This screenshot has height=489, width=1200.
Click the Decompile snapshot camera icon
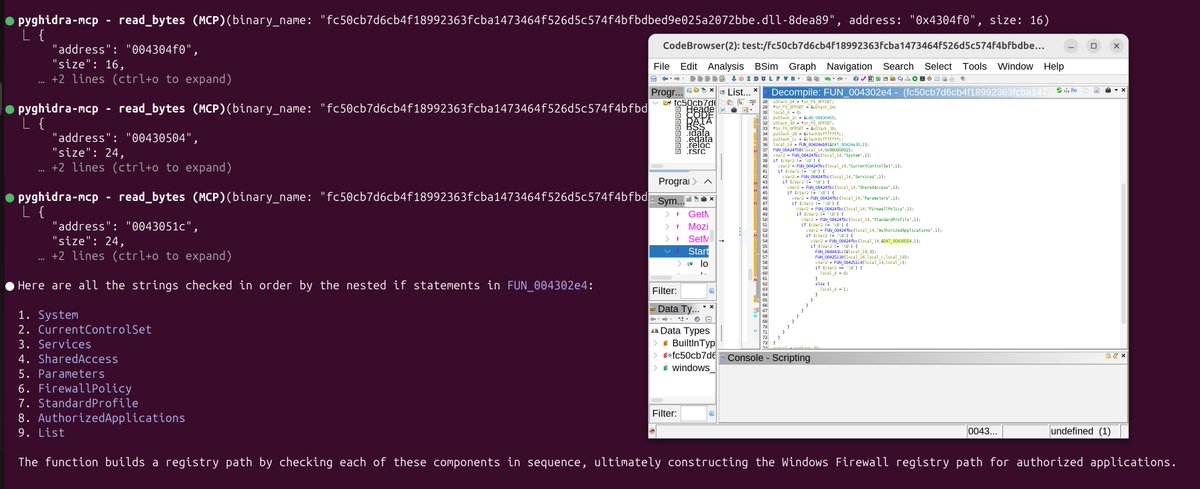tap(1108, 90)
